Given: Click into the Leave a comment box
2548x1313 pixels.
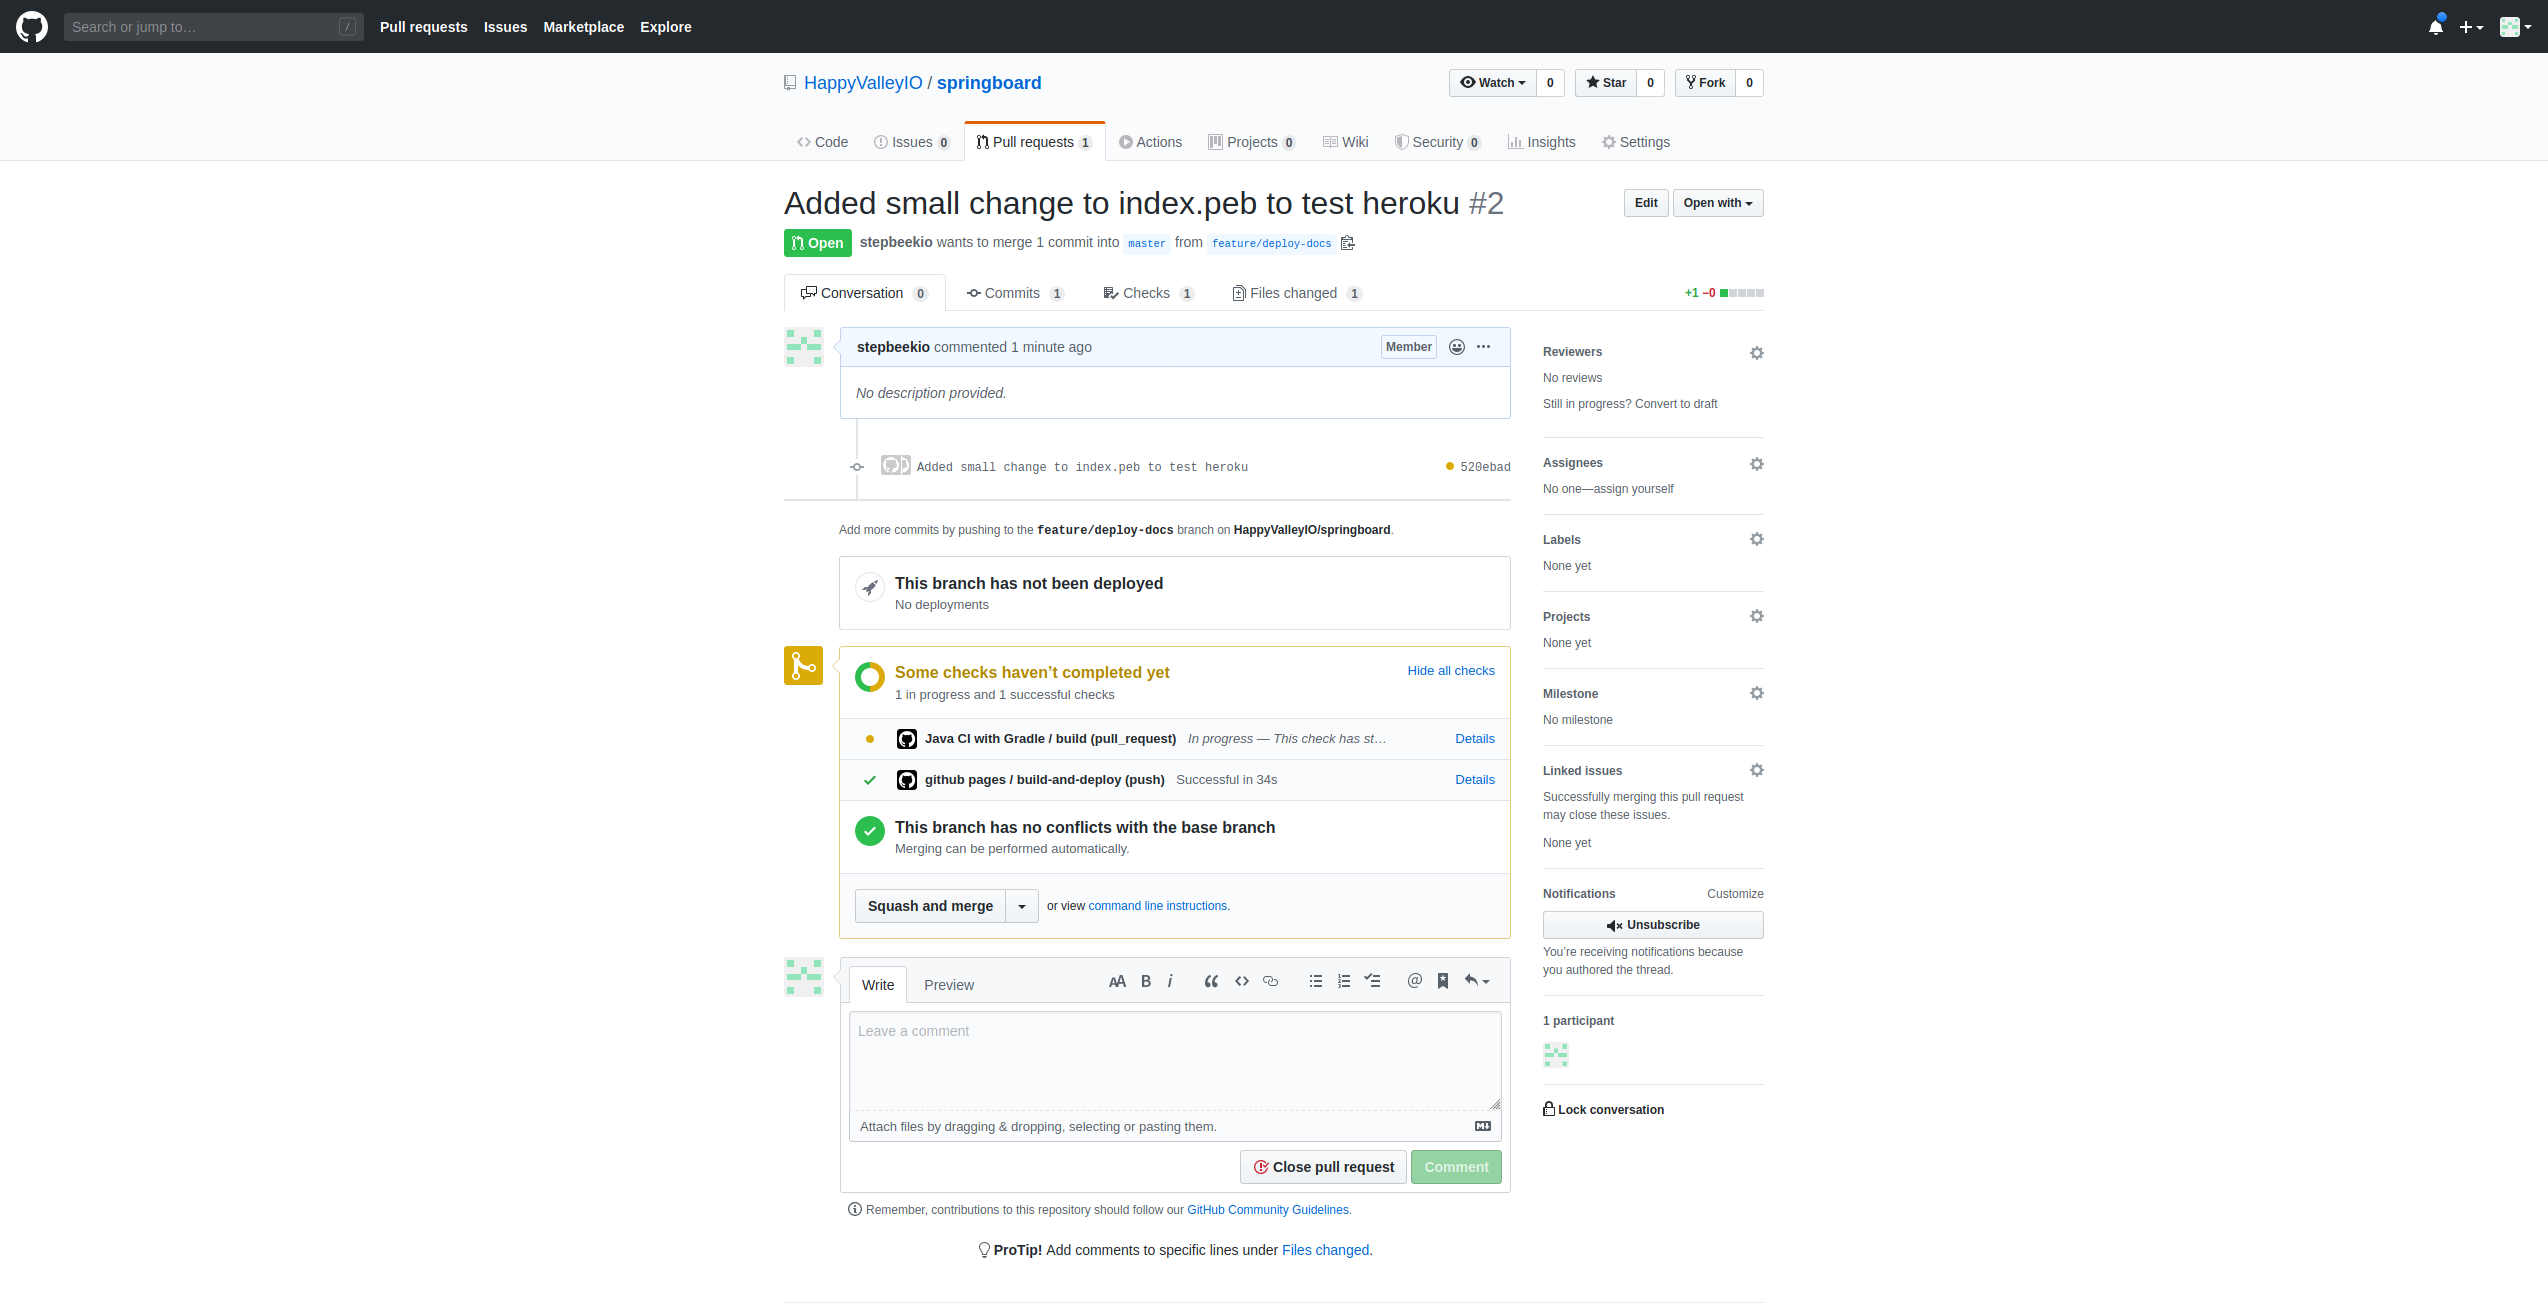Looking at the screenshot, I should click(x=1175, y=1061).
